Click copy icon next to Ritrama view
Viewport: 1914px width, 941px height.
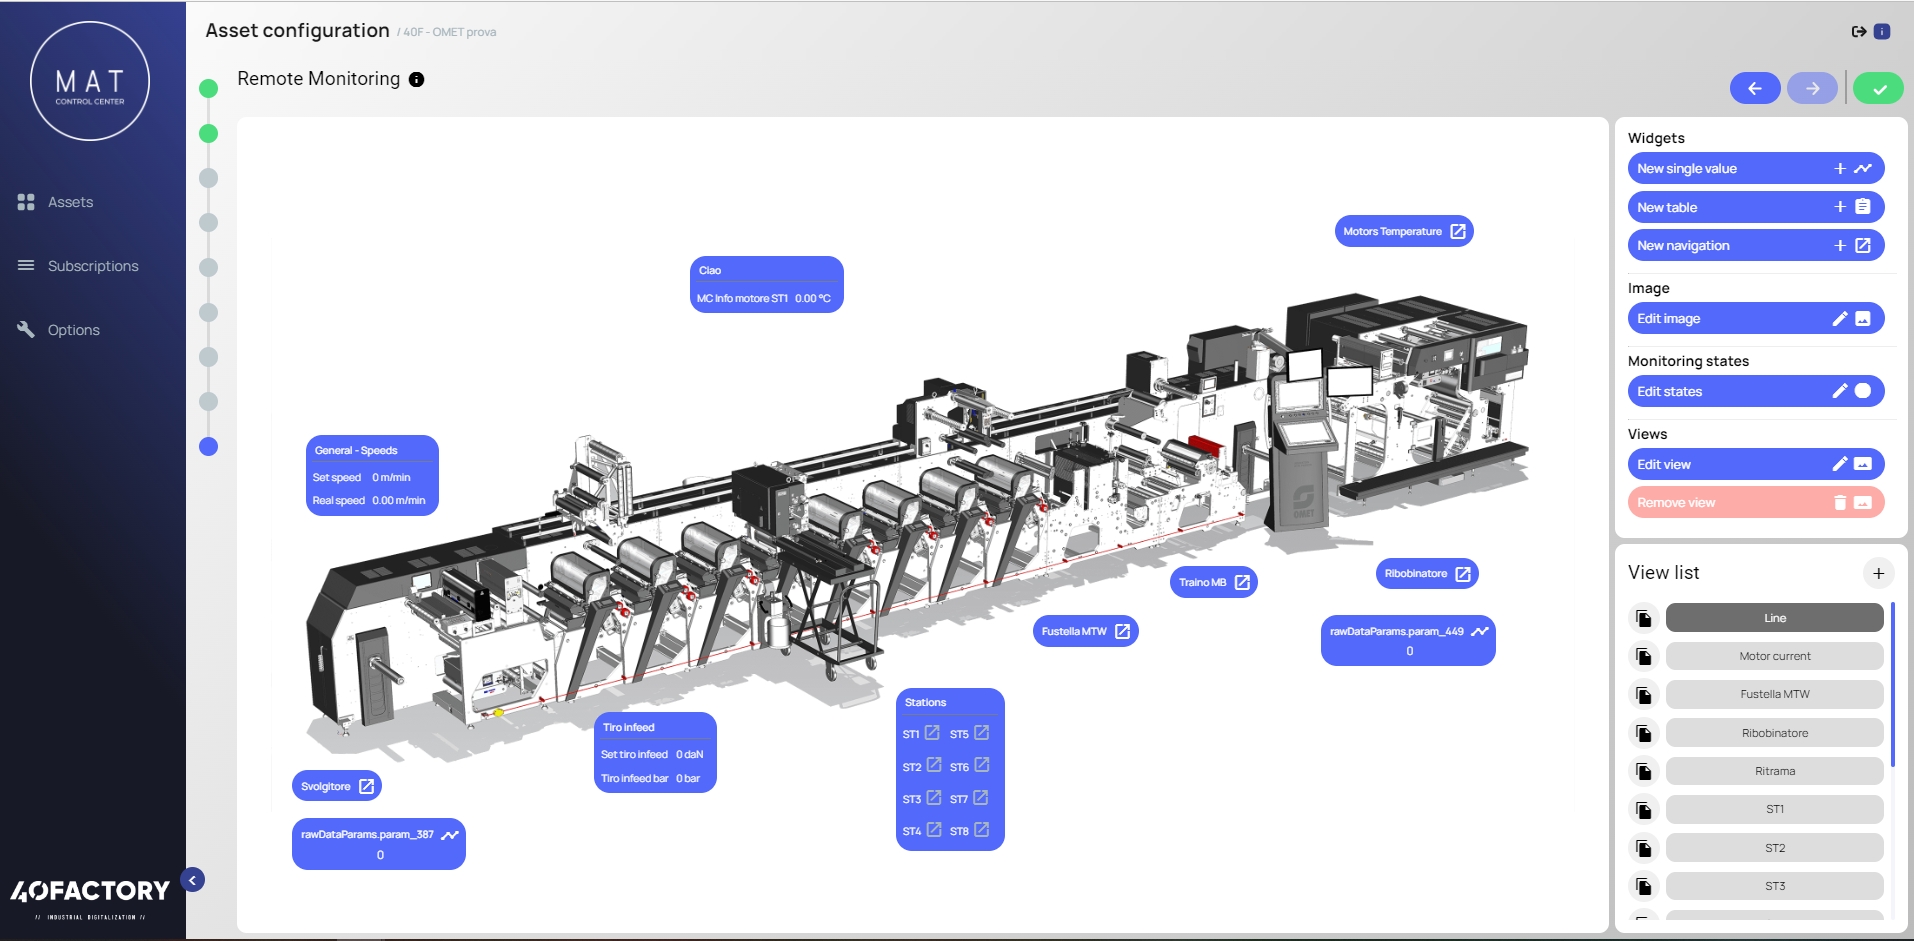point(1643,772)
